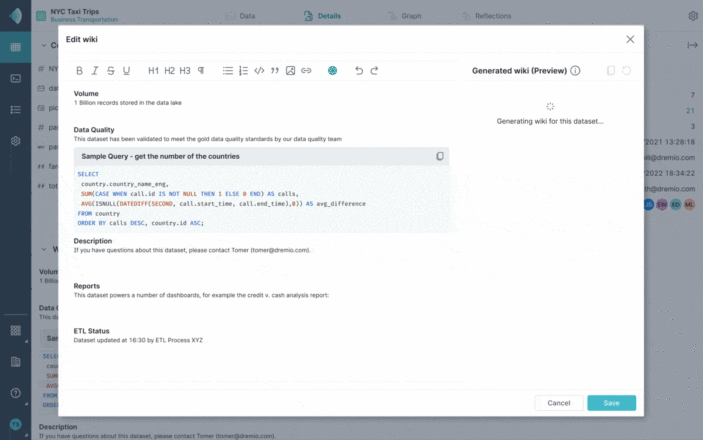Copy the sample query code

[440, 156]
